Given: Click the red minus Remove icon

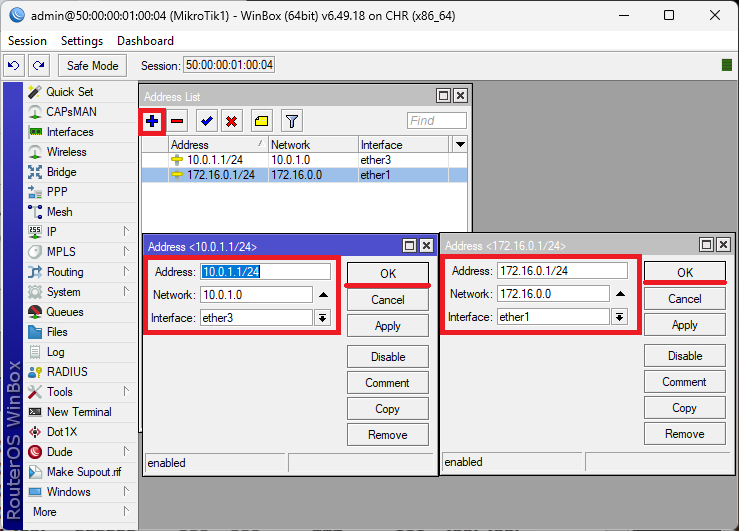Looking at the screenshot, I should coord(177,121).
